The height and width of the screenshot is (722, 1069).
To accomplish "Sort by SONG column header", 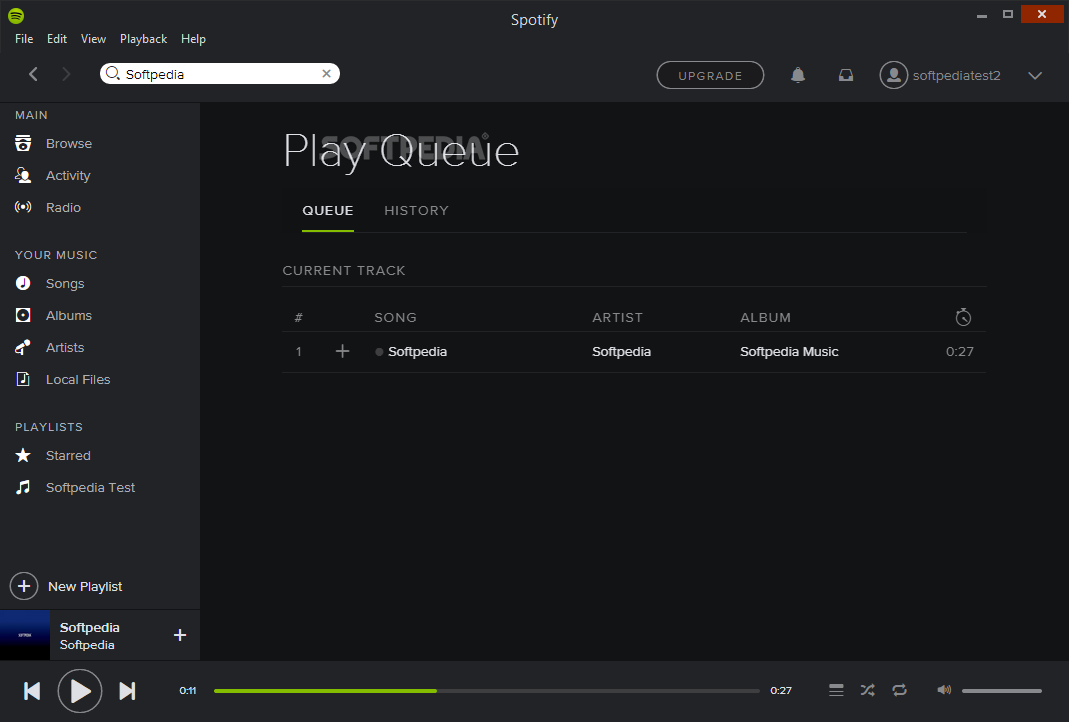I will click(395, 318).
